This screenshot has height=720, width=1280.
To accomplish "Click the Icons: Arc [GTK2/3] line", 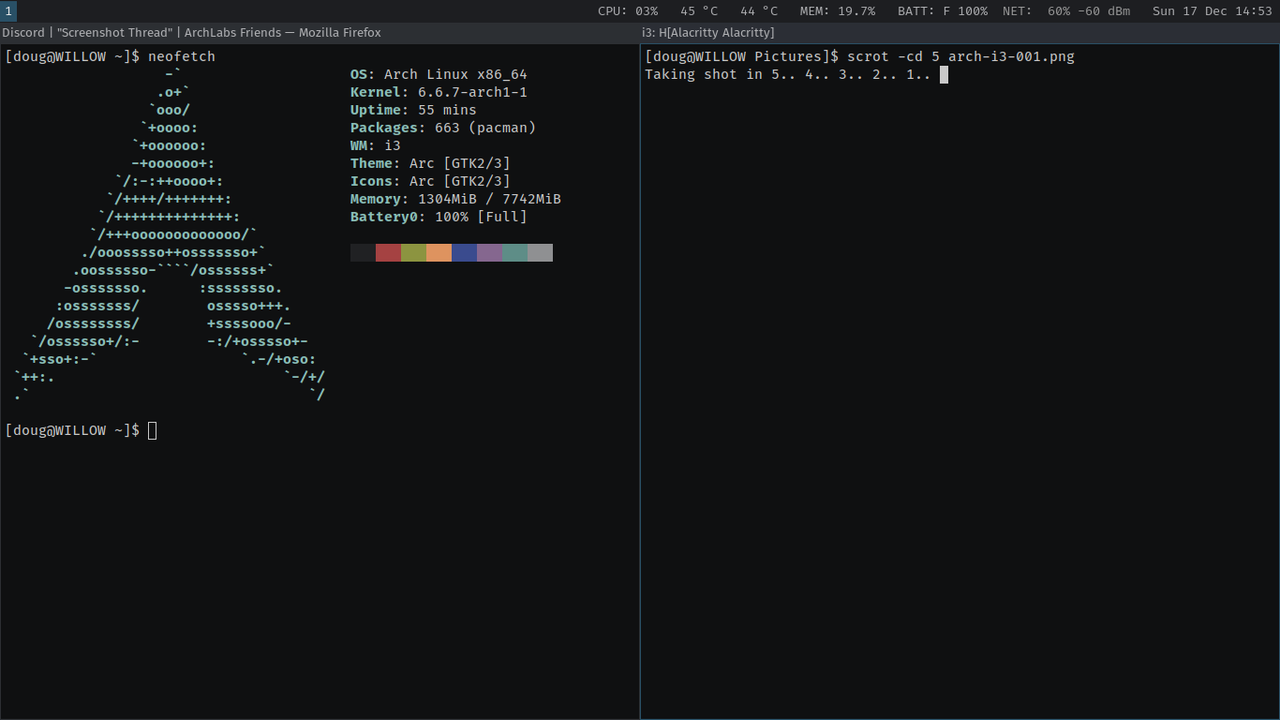I will (x=430, y=181).
